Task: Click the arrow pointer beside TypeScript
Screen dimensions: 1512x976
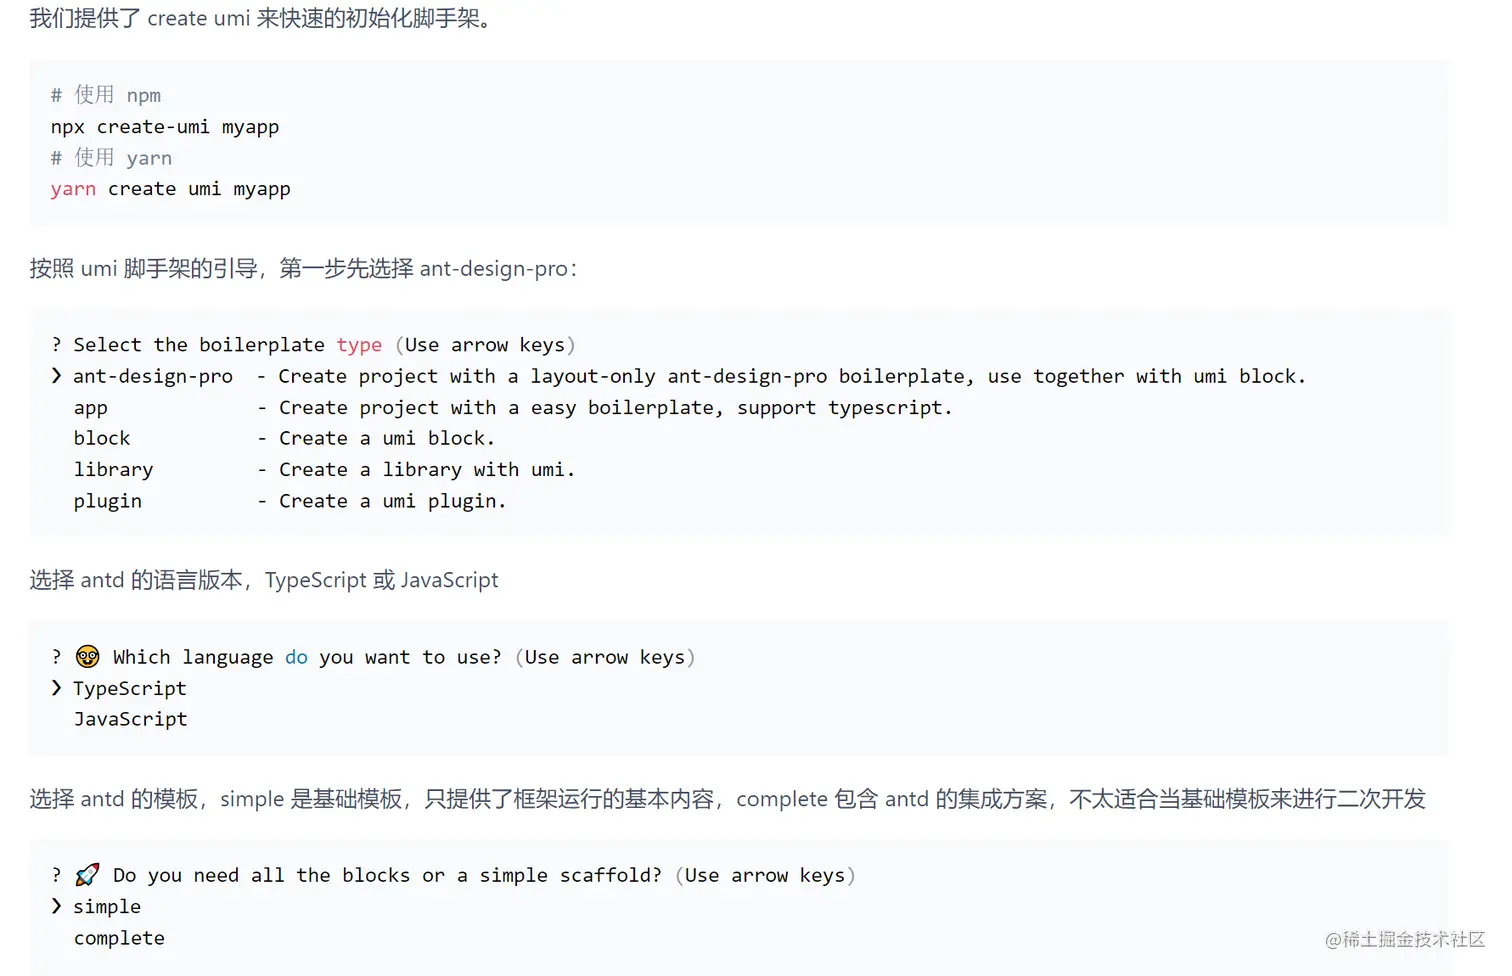Action: [x=57, y=688]
